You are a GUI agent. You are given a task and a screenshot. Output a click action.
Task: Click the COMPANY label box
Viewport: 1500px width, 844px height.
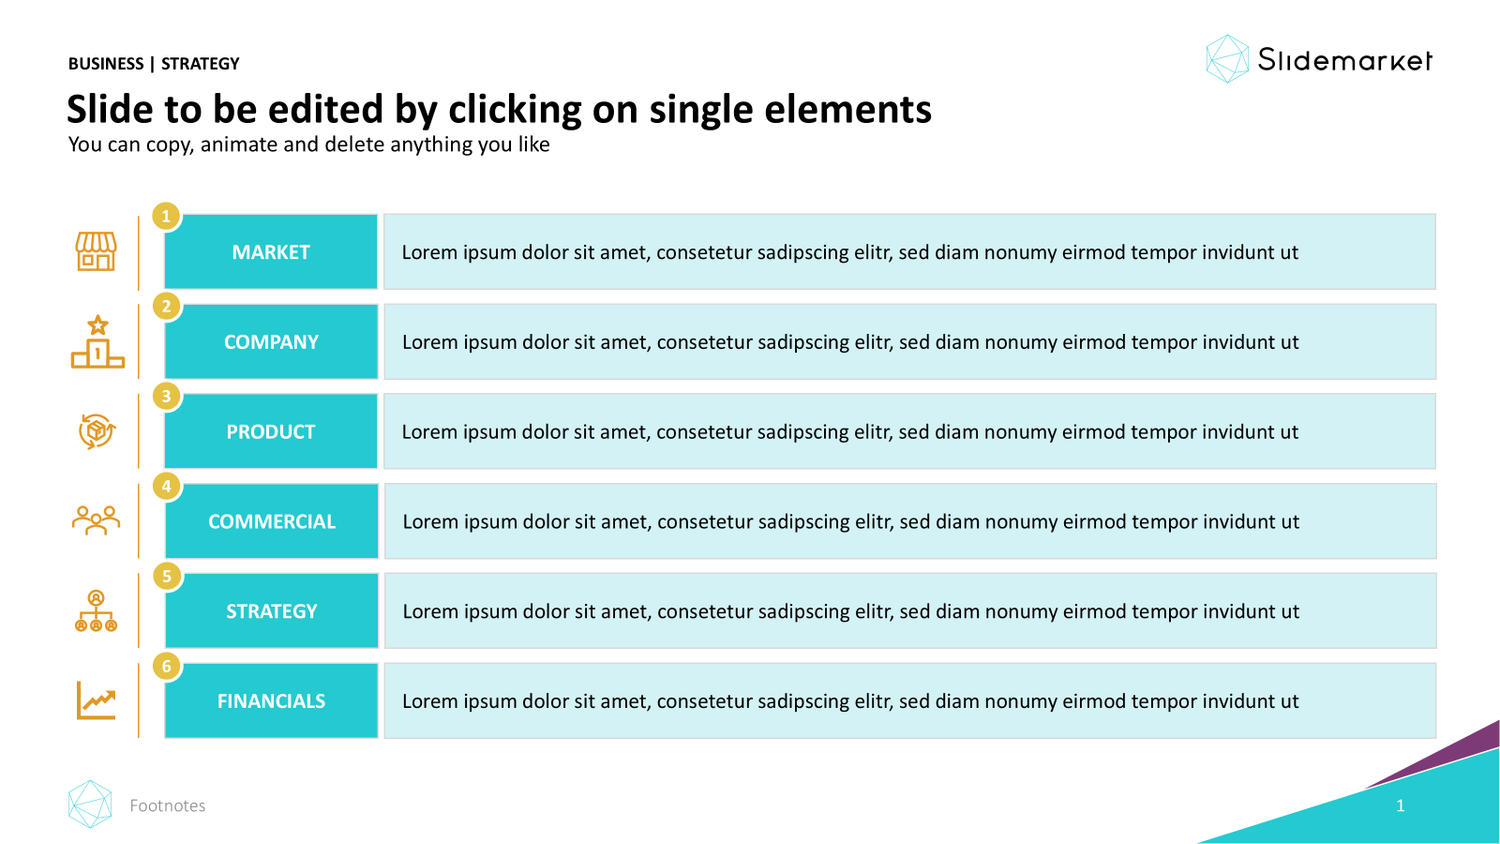pyautogui.click(x=271, y=342)
